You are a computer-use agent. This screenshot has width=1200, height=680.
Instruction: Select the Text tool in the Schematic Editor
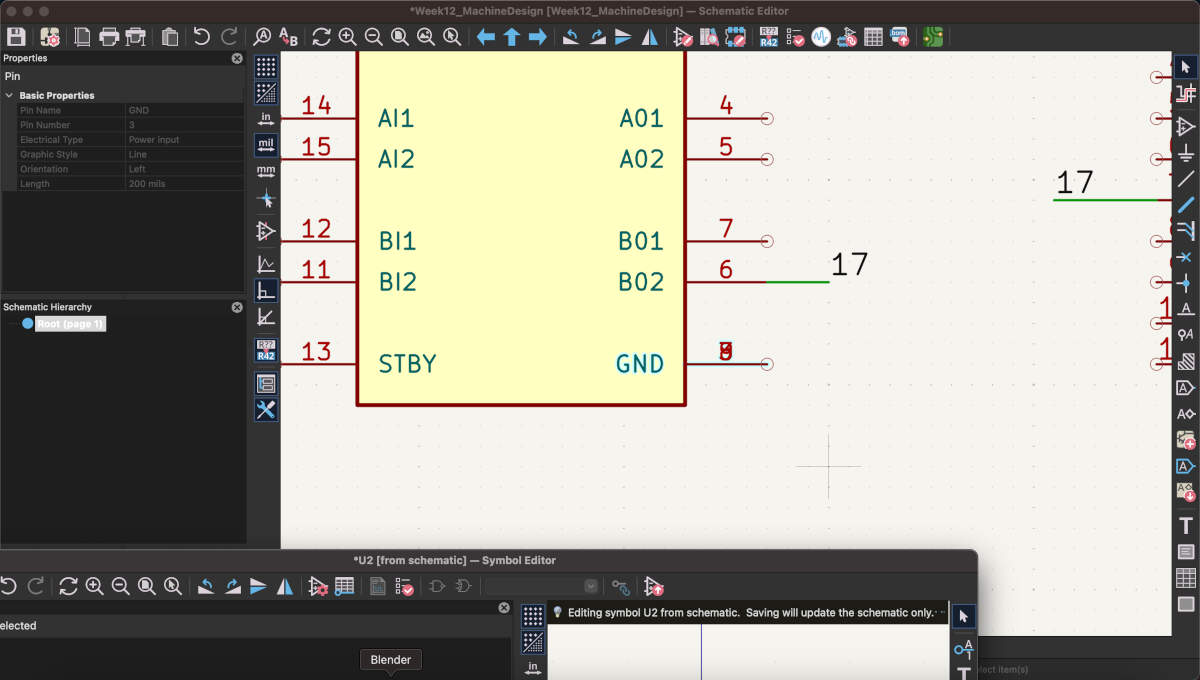(x=1186, y=526)
